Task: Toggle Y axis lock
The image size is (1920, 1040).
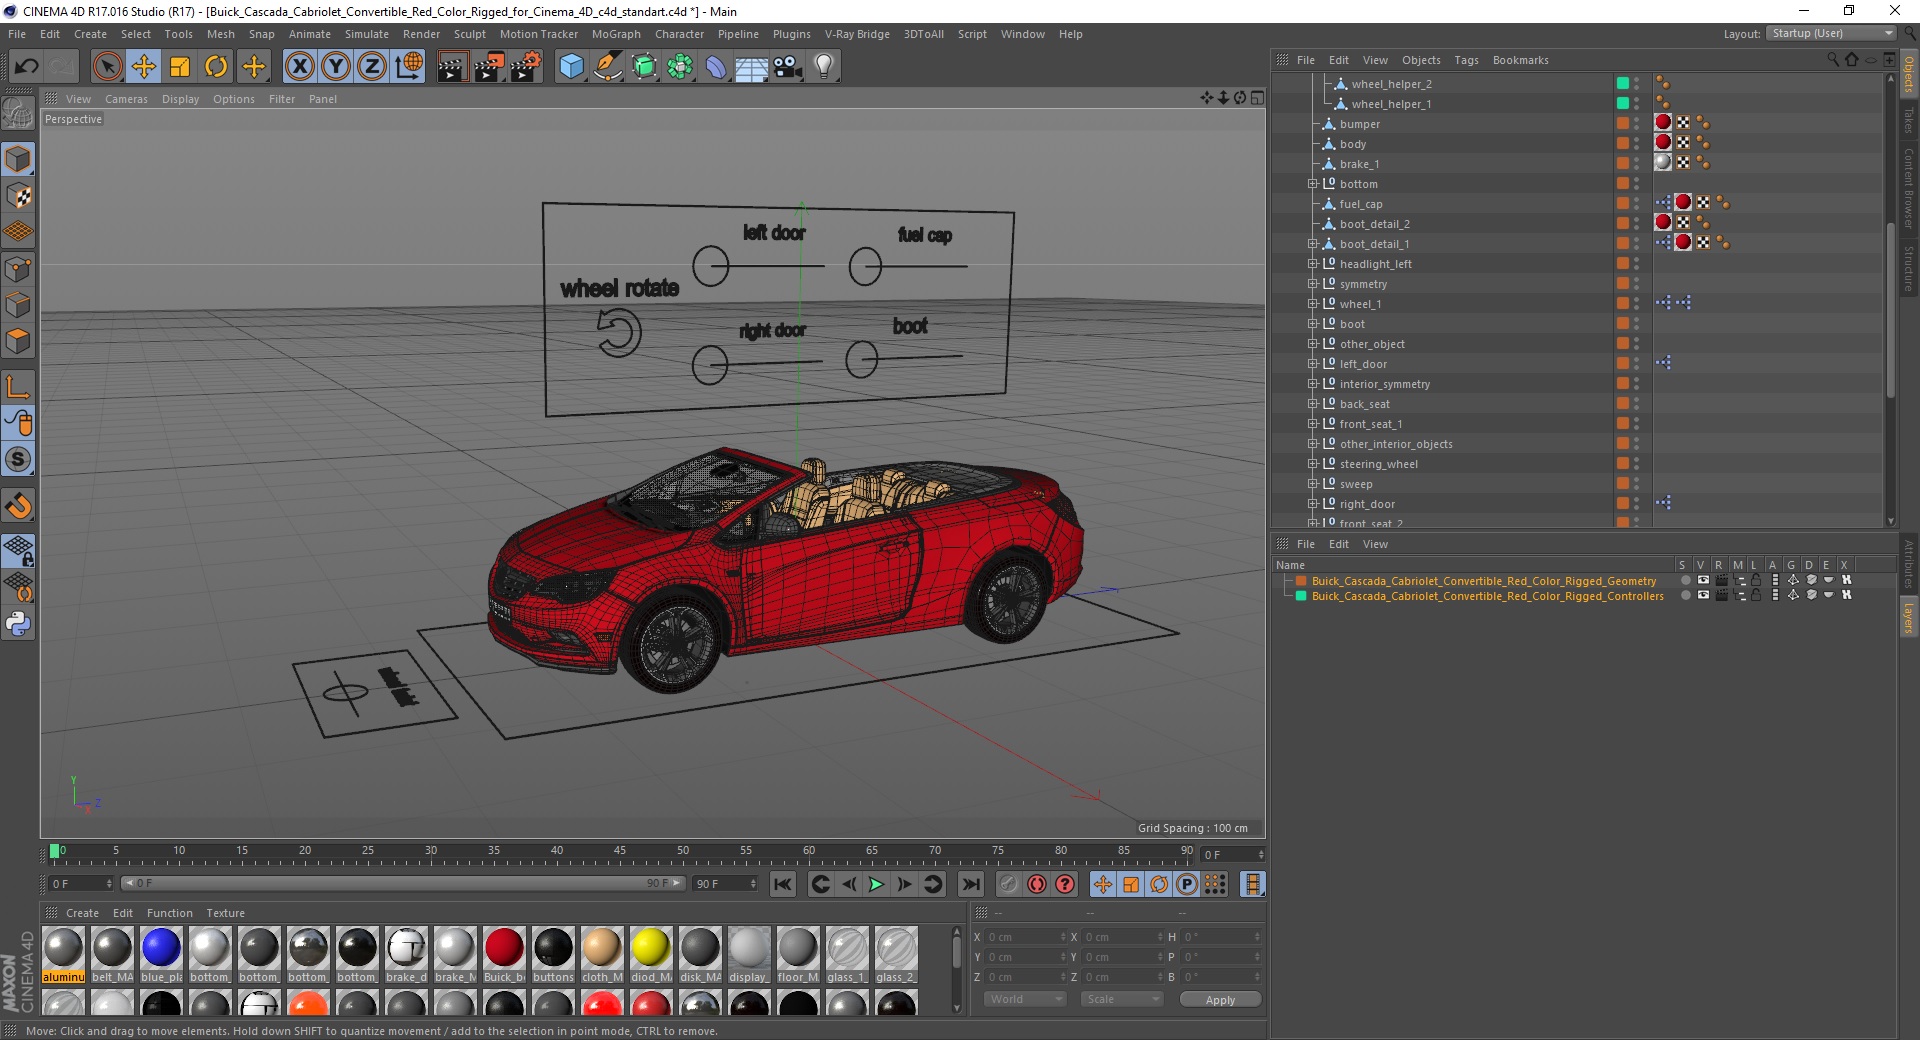Action: (x=336, y=67)
